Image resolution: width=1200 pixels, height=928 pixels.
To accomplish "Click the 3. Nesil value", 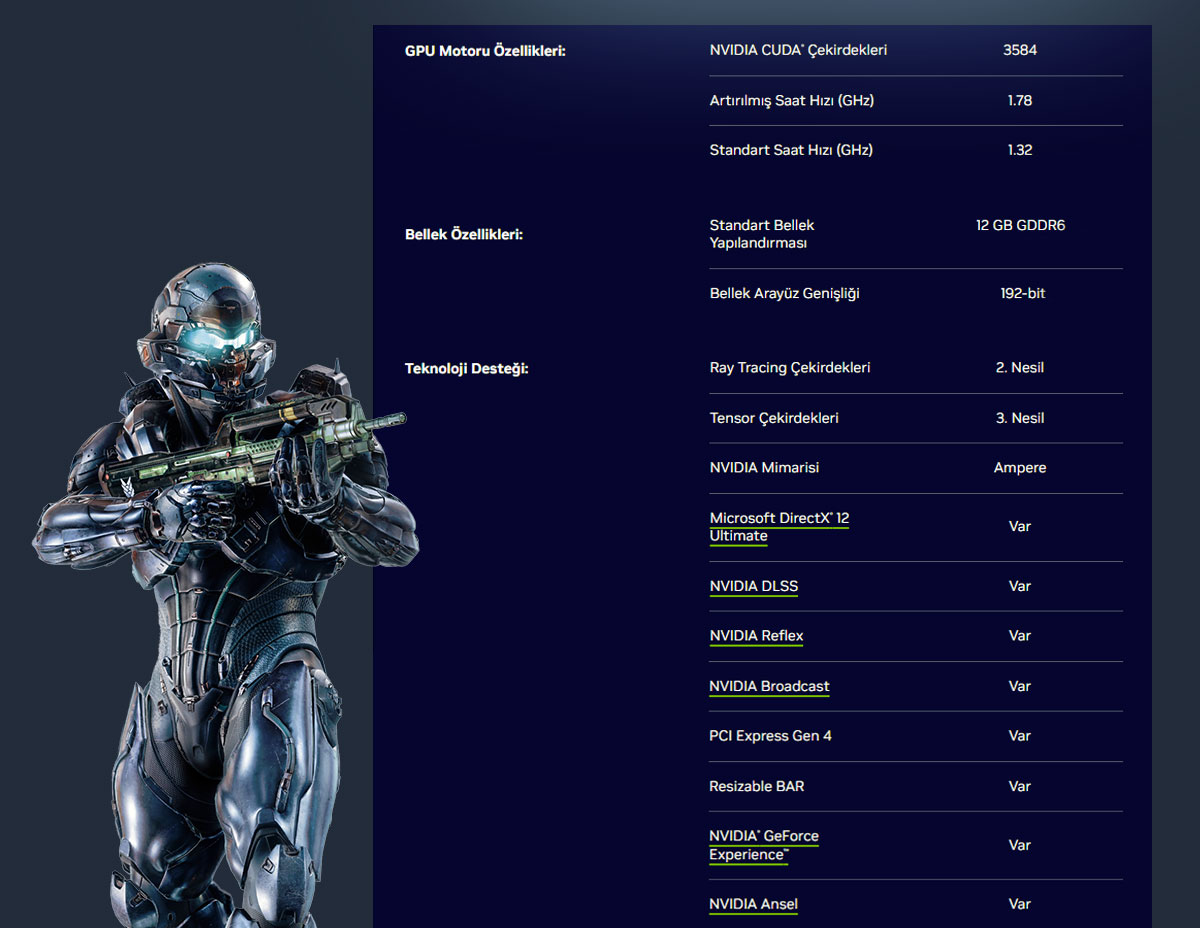I will pos(1020,418).
